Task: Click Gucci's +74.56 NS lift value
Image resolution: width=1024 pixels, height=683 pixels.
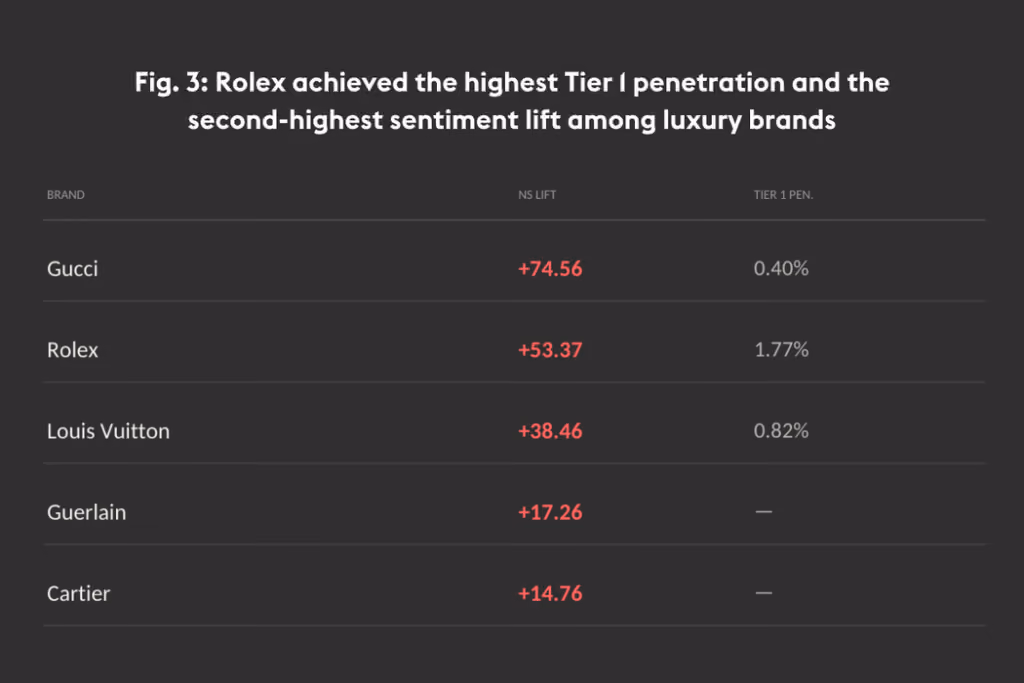Action: coord(550,268)
